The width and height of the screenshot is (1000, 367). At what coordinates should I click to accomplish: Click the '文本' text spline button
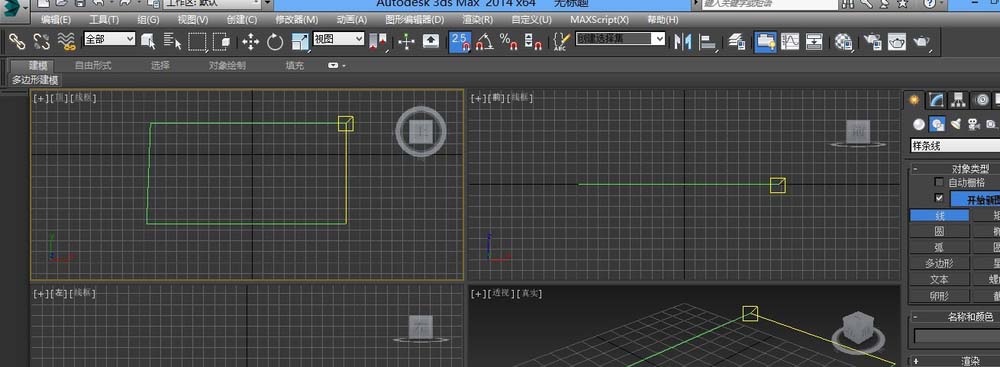[939, 280]
